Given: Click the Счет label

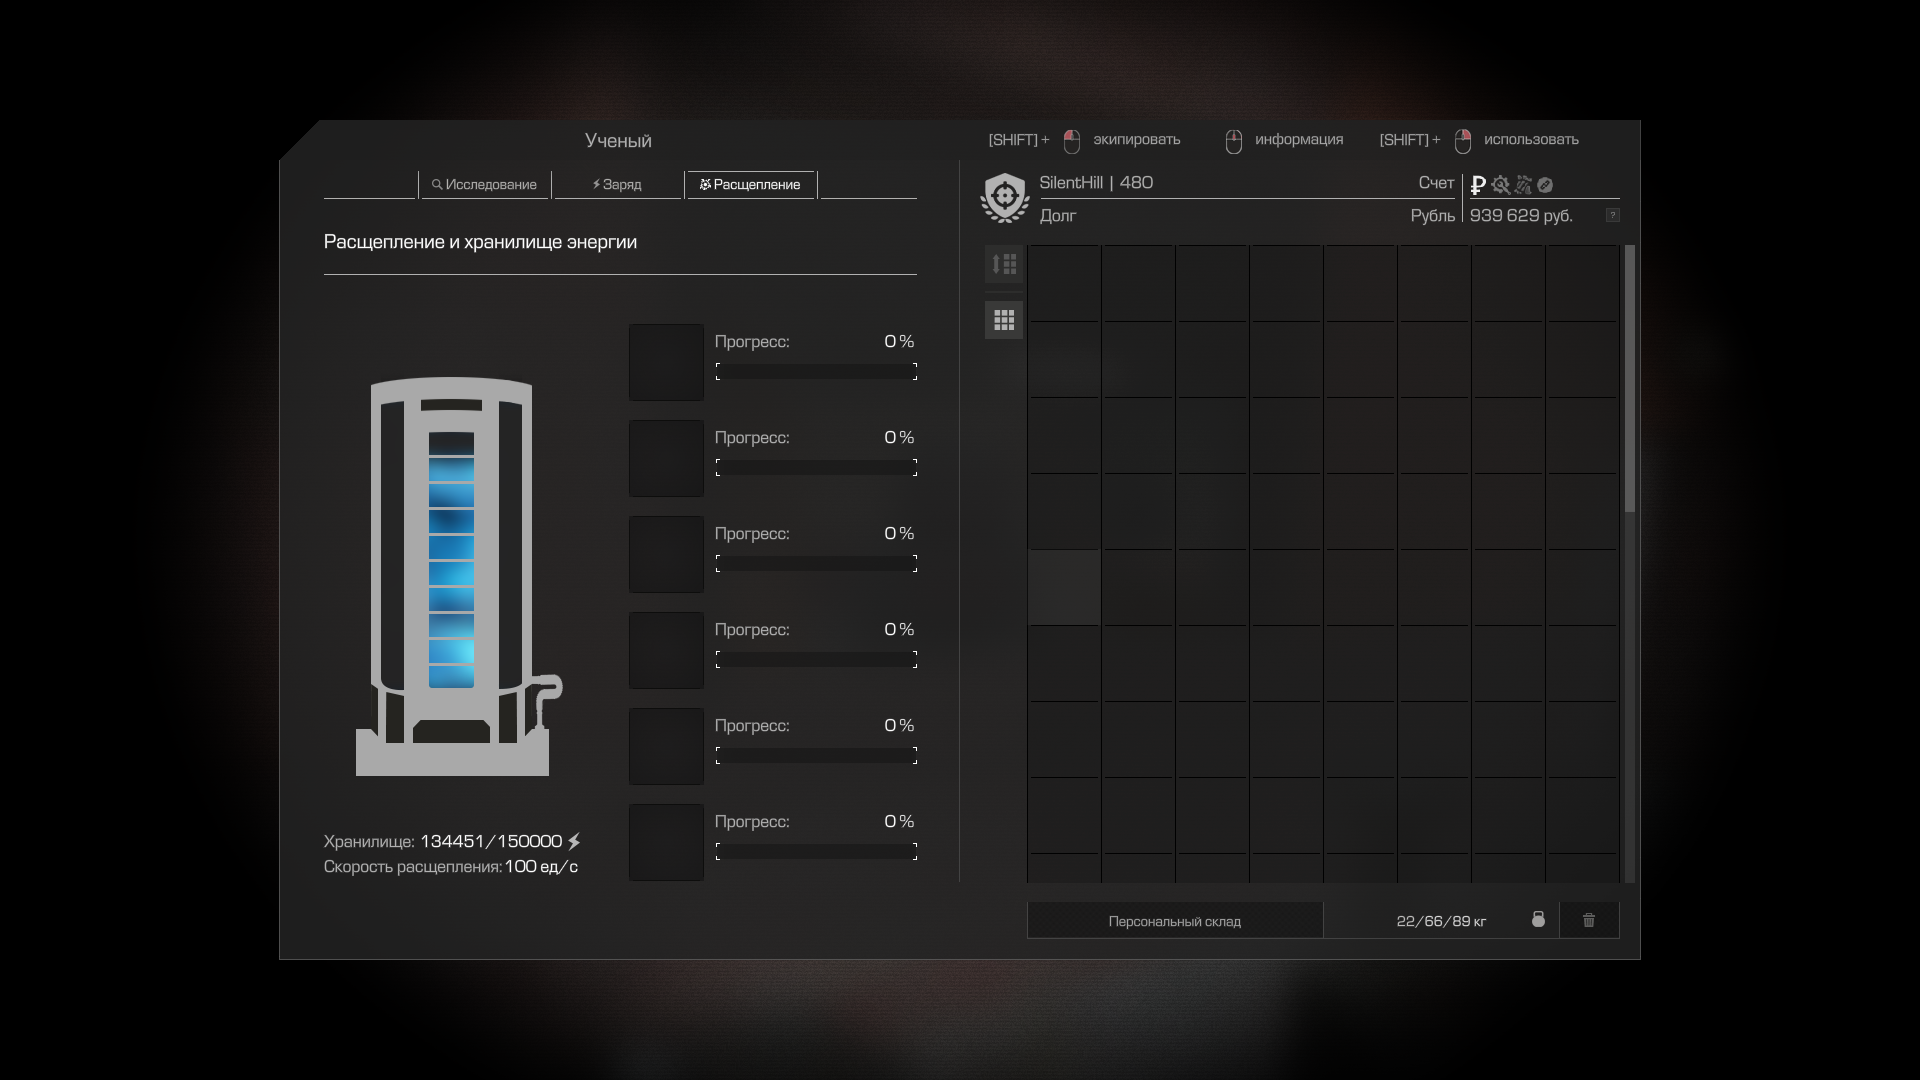Looking at the screenshot, I should pyautogui.click(x=1436, y=182).
